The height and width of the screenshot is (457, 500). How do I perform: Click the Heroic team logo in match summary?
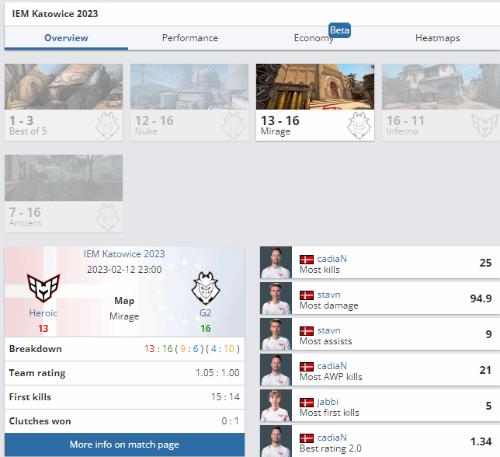[43, 287]
